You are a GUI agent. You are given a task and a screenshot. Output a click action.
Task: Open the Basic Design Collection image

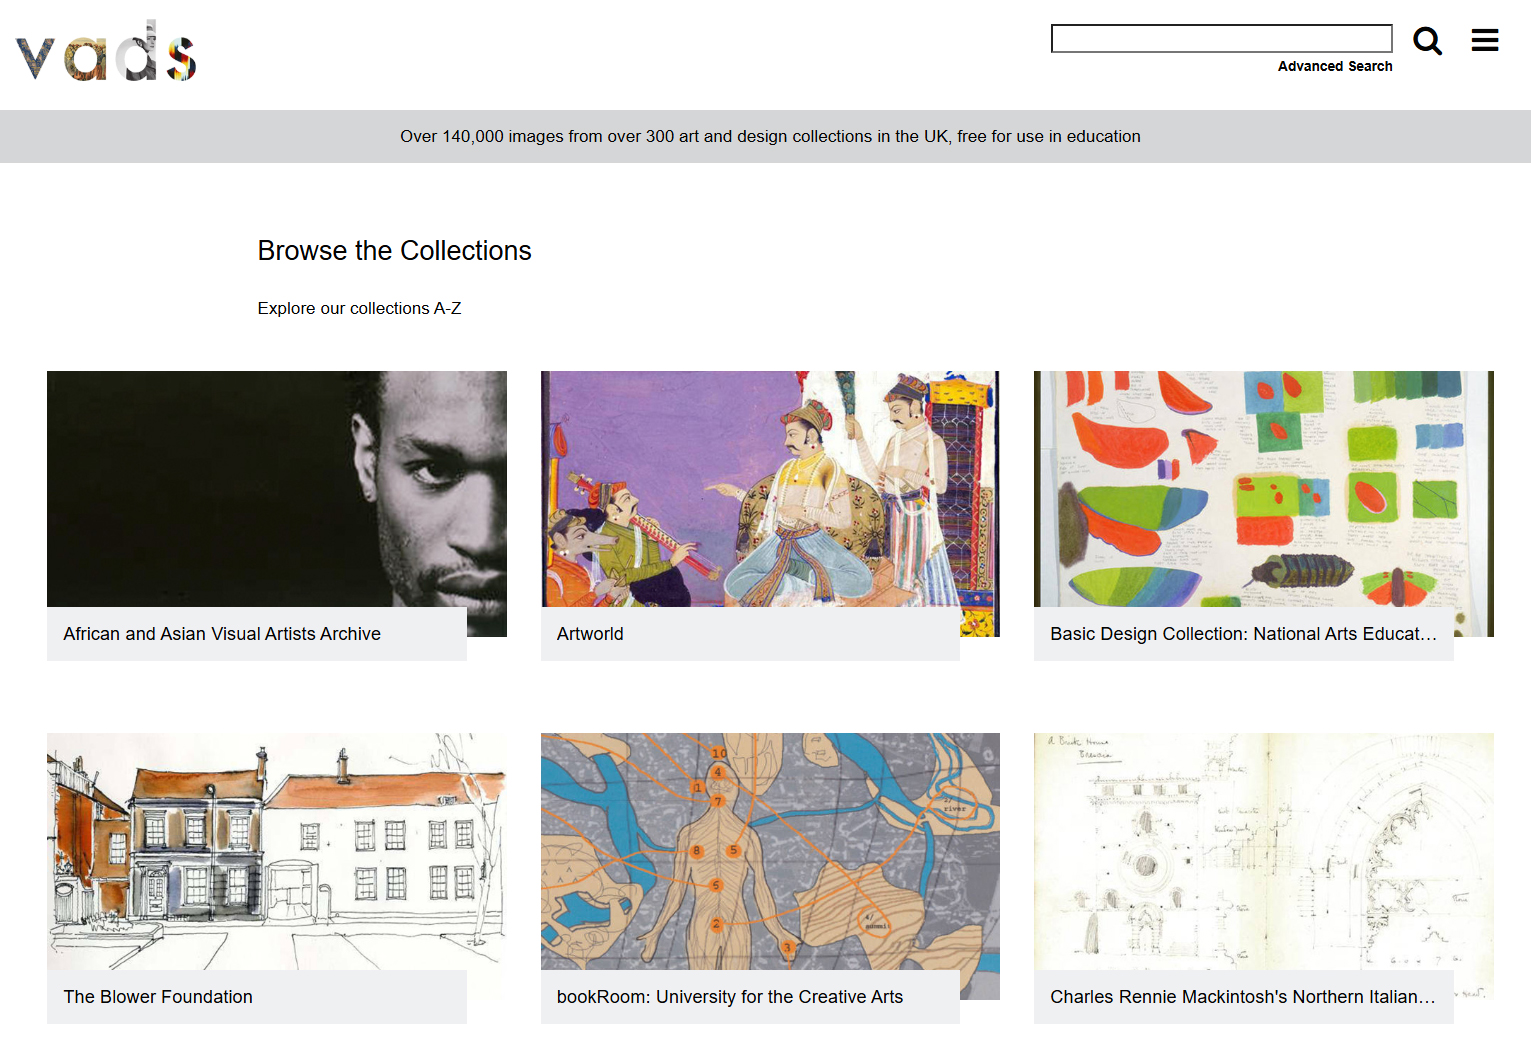pos(1263,489)
